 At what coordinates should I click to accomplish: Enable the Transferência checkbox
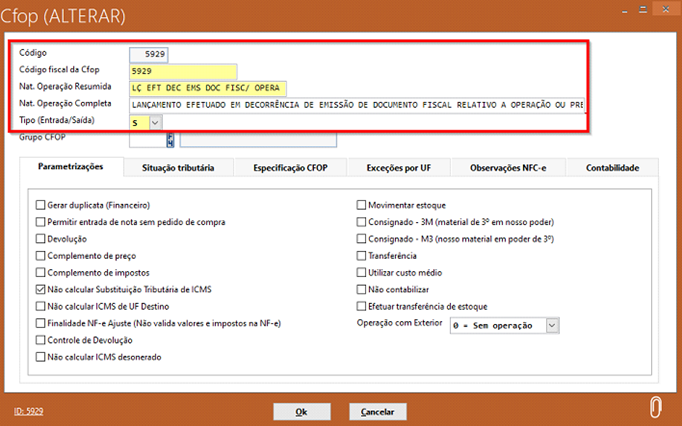coord(362,255)
